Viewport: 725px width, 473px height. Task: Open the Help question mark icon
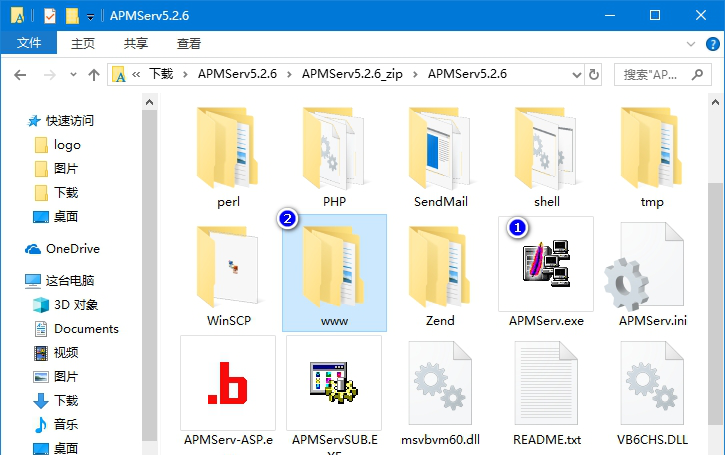pyautogui.click(x=713, y=44)
